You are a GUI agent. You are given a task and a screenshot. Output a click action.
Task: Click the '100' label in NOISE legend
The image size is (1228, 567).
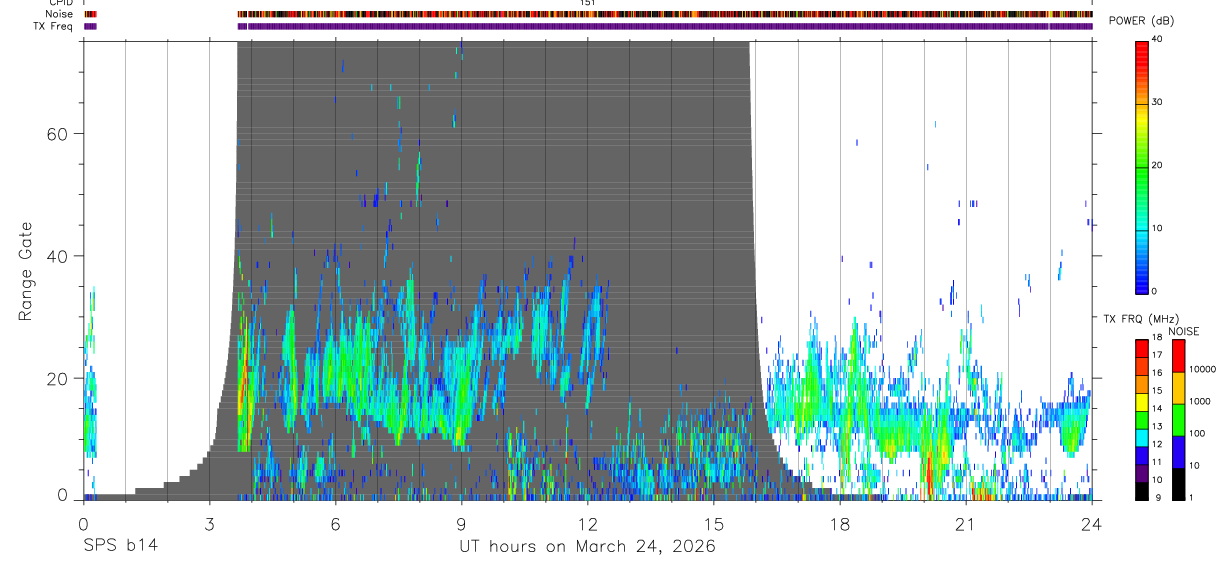click(1197, 433)
